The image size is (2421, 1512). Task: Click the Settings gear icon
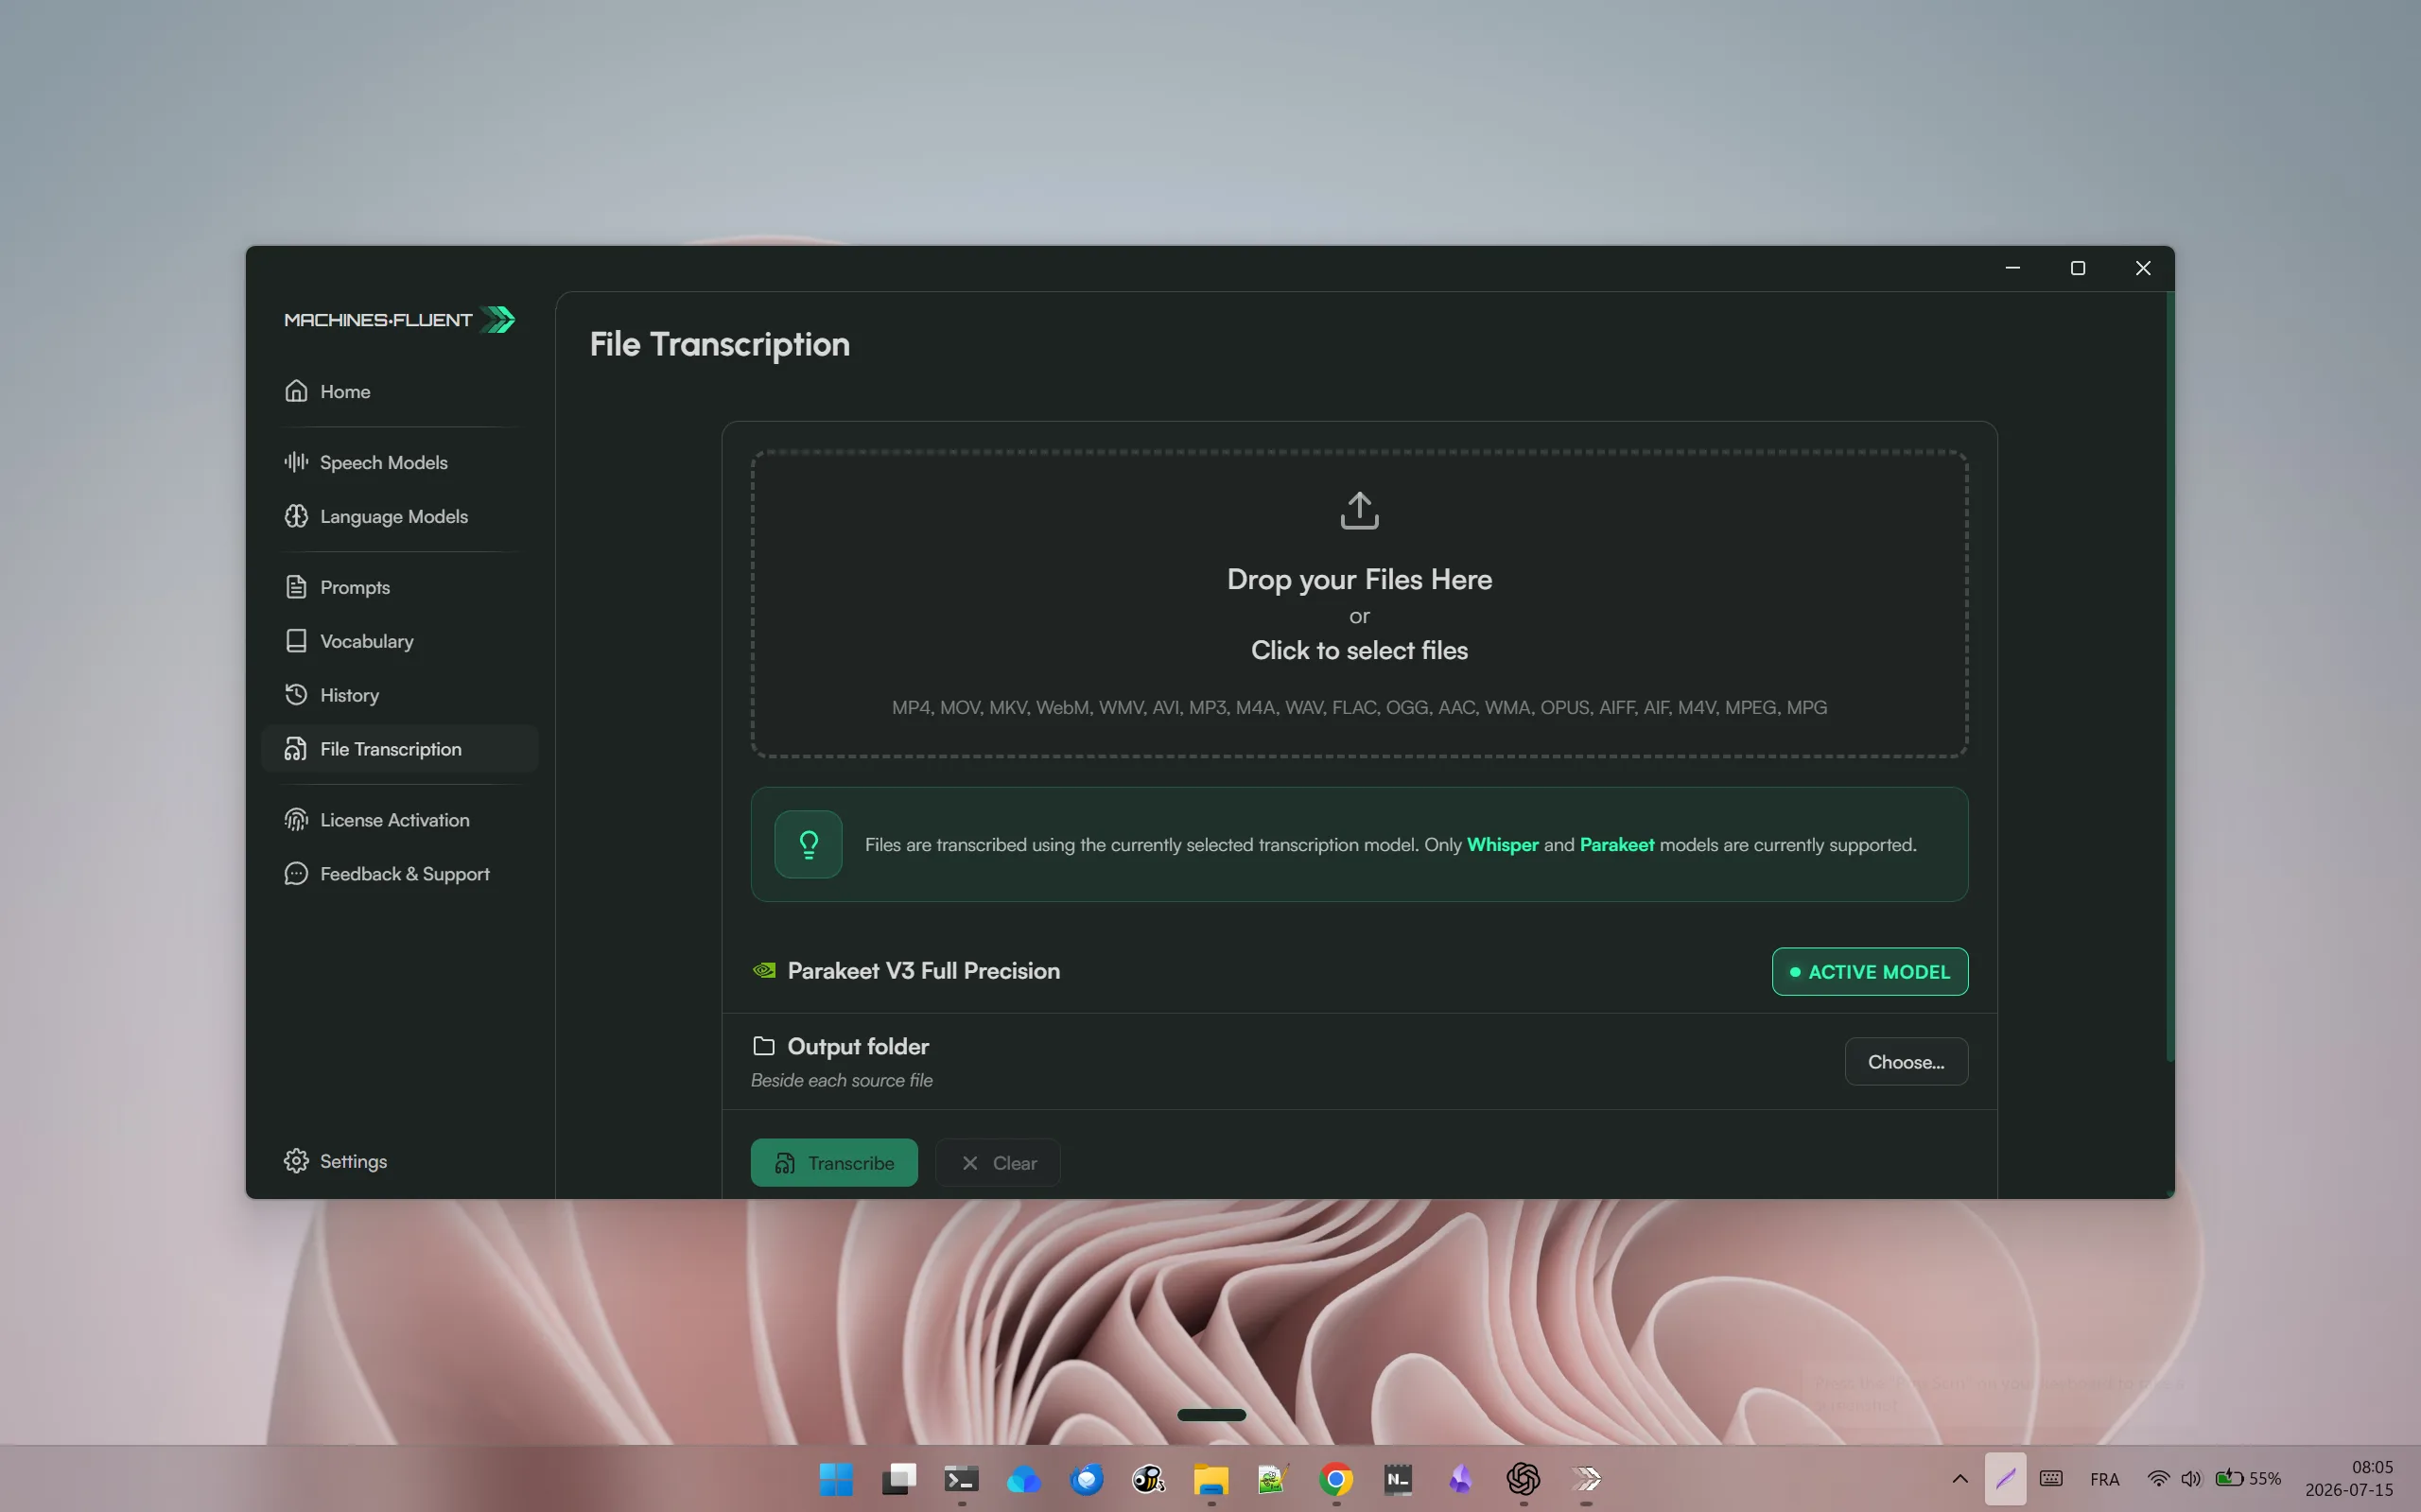(x=296, y=1161)
